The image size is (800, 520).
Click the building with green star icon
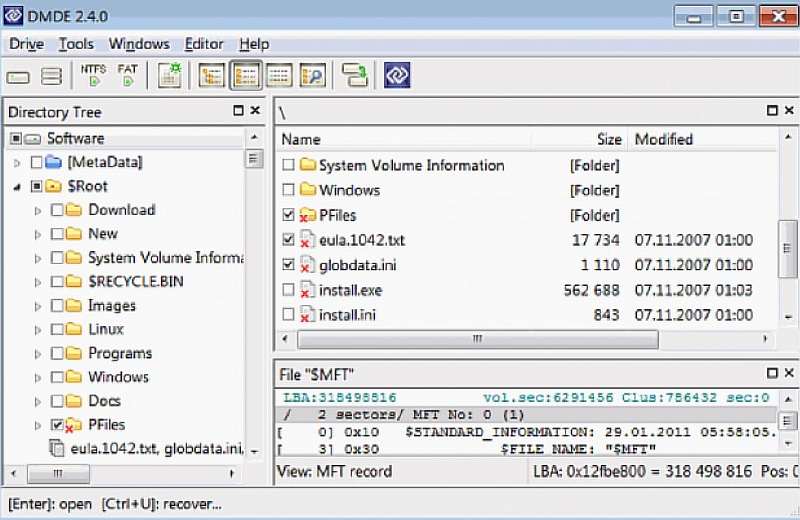click(x=170, y=76)
